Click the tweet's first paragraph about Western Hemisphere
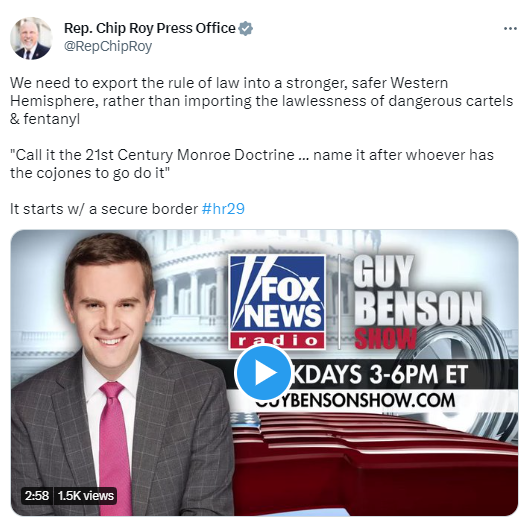 (261, 101)
